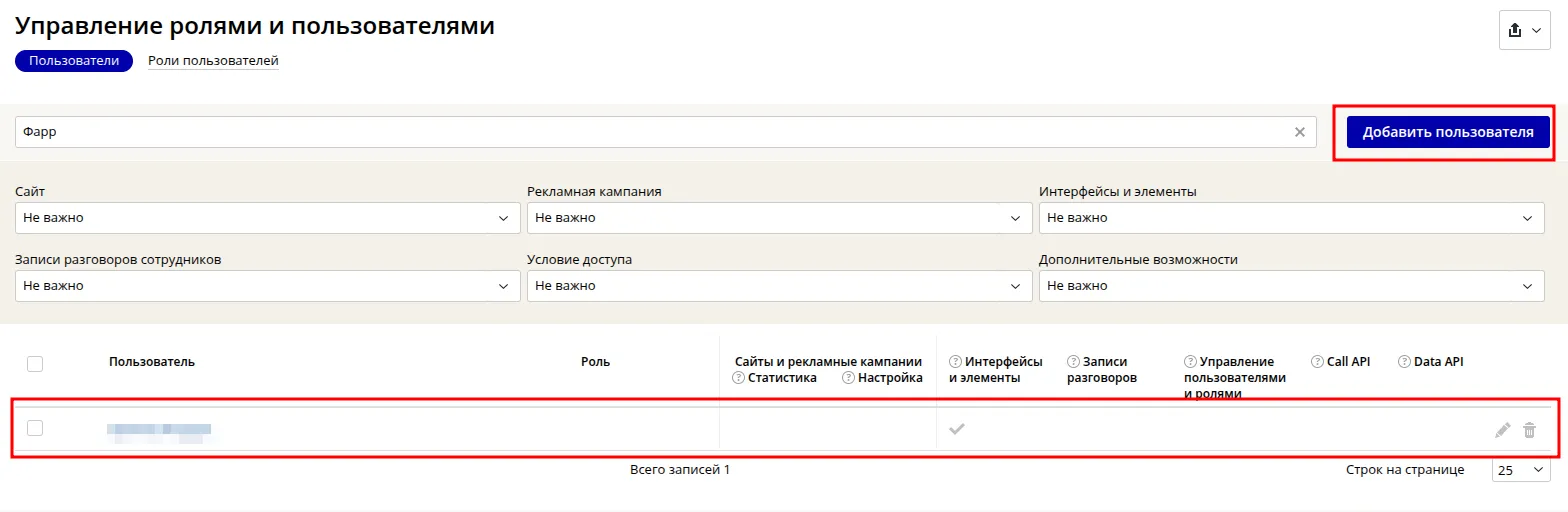The image size is (1568, 512).
Task: Click help icon beside Записи разговоров column
Action: 1073,362
